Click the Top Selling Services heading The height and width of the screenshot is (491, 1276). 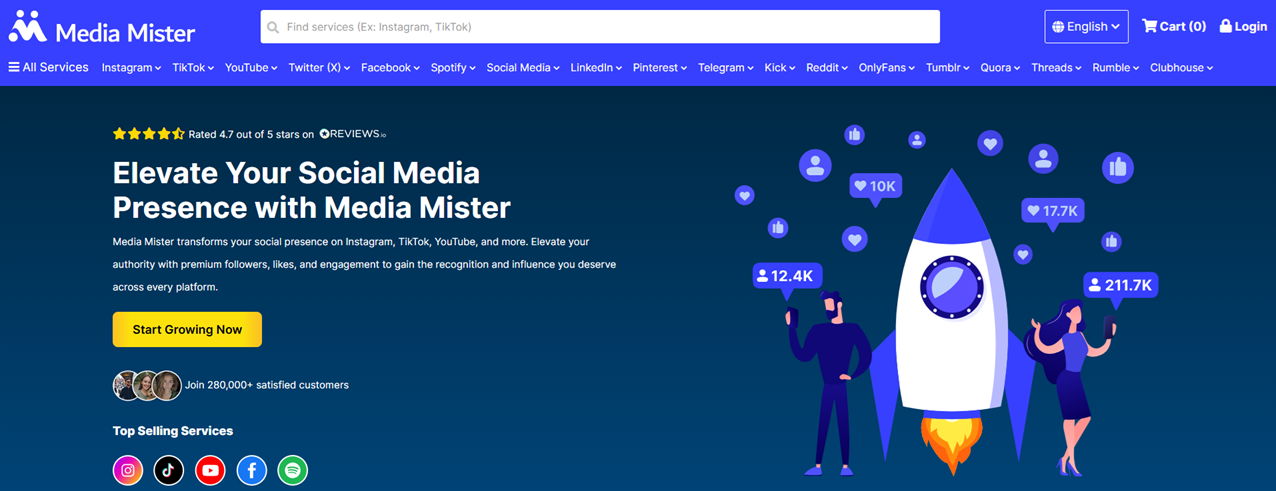173,431
